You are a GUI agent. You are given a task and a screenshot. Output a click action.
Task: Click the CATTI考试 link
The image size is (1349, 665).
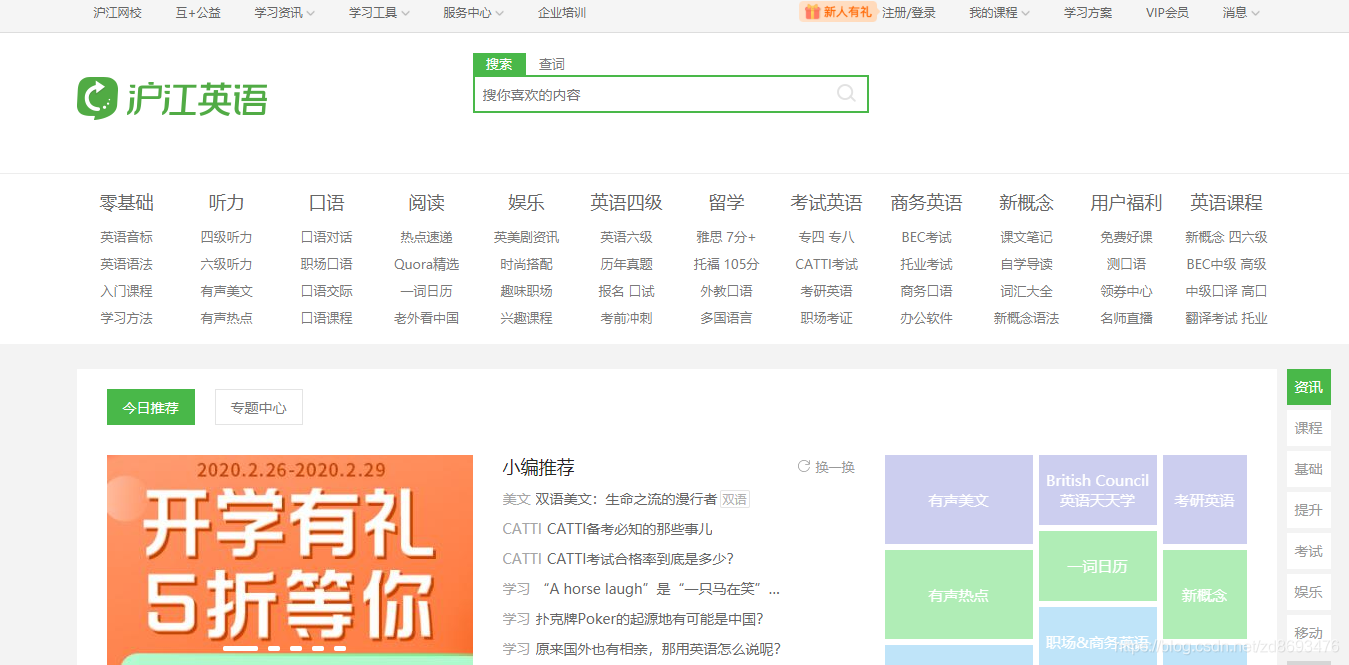tap(827, 265)
